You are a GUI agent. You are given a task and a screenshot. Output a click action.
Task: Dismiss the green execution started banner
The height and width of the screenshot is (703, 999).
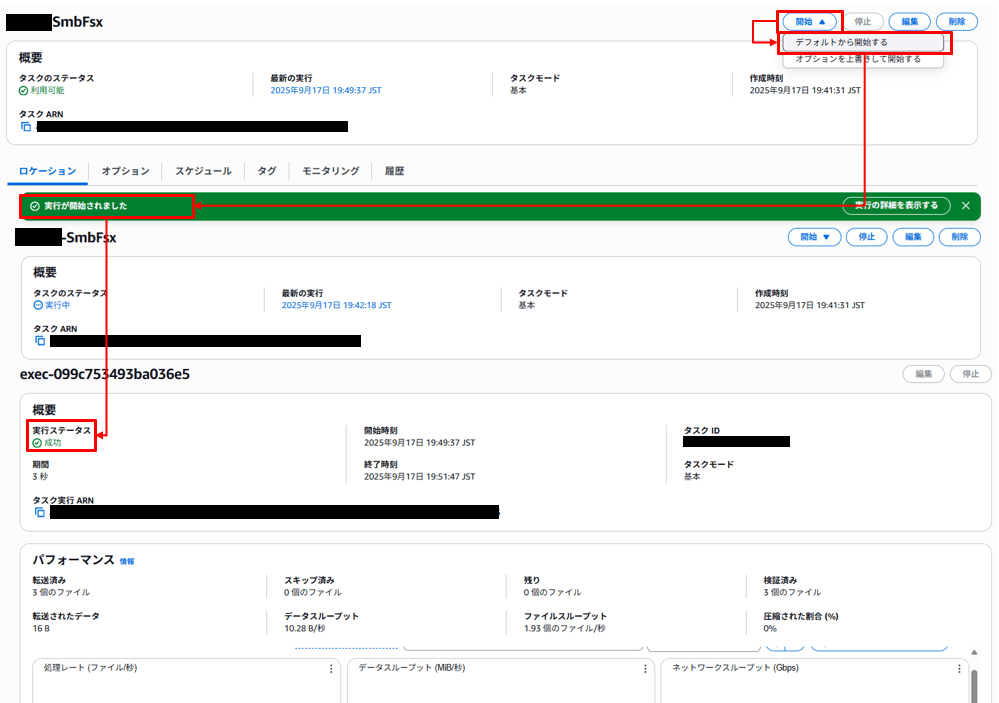pyautogui.click(x=965, y=206)
